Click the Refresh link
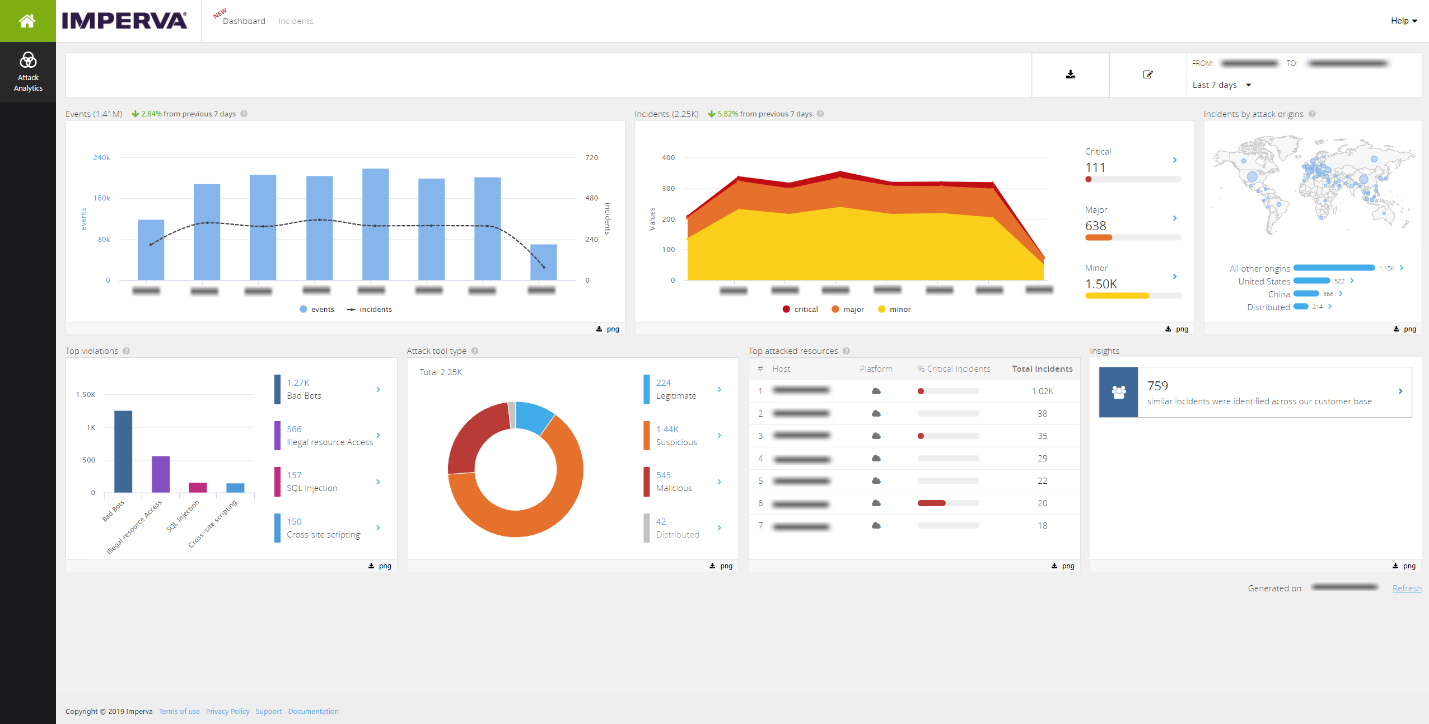 (x=1406, y=588)
